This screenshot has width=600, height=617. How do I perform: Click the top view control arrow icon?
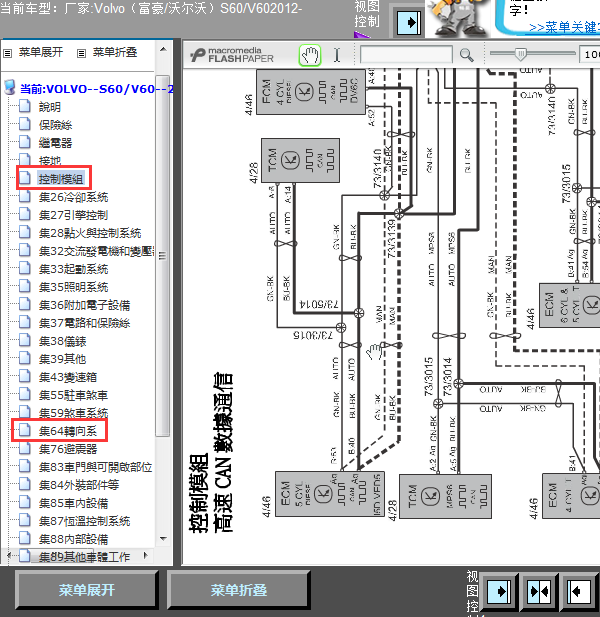pyautogui.click(x=409, y=22)
